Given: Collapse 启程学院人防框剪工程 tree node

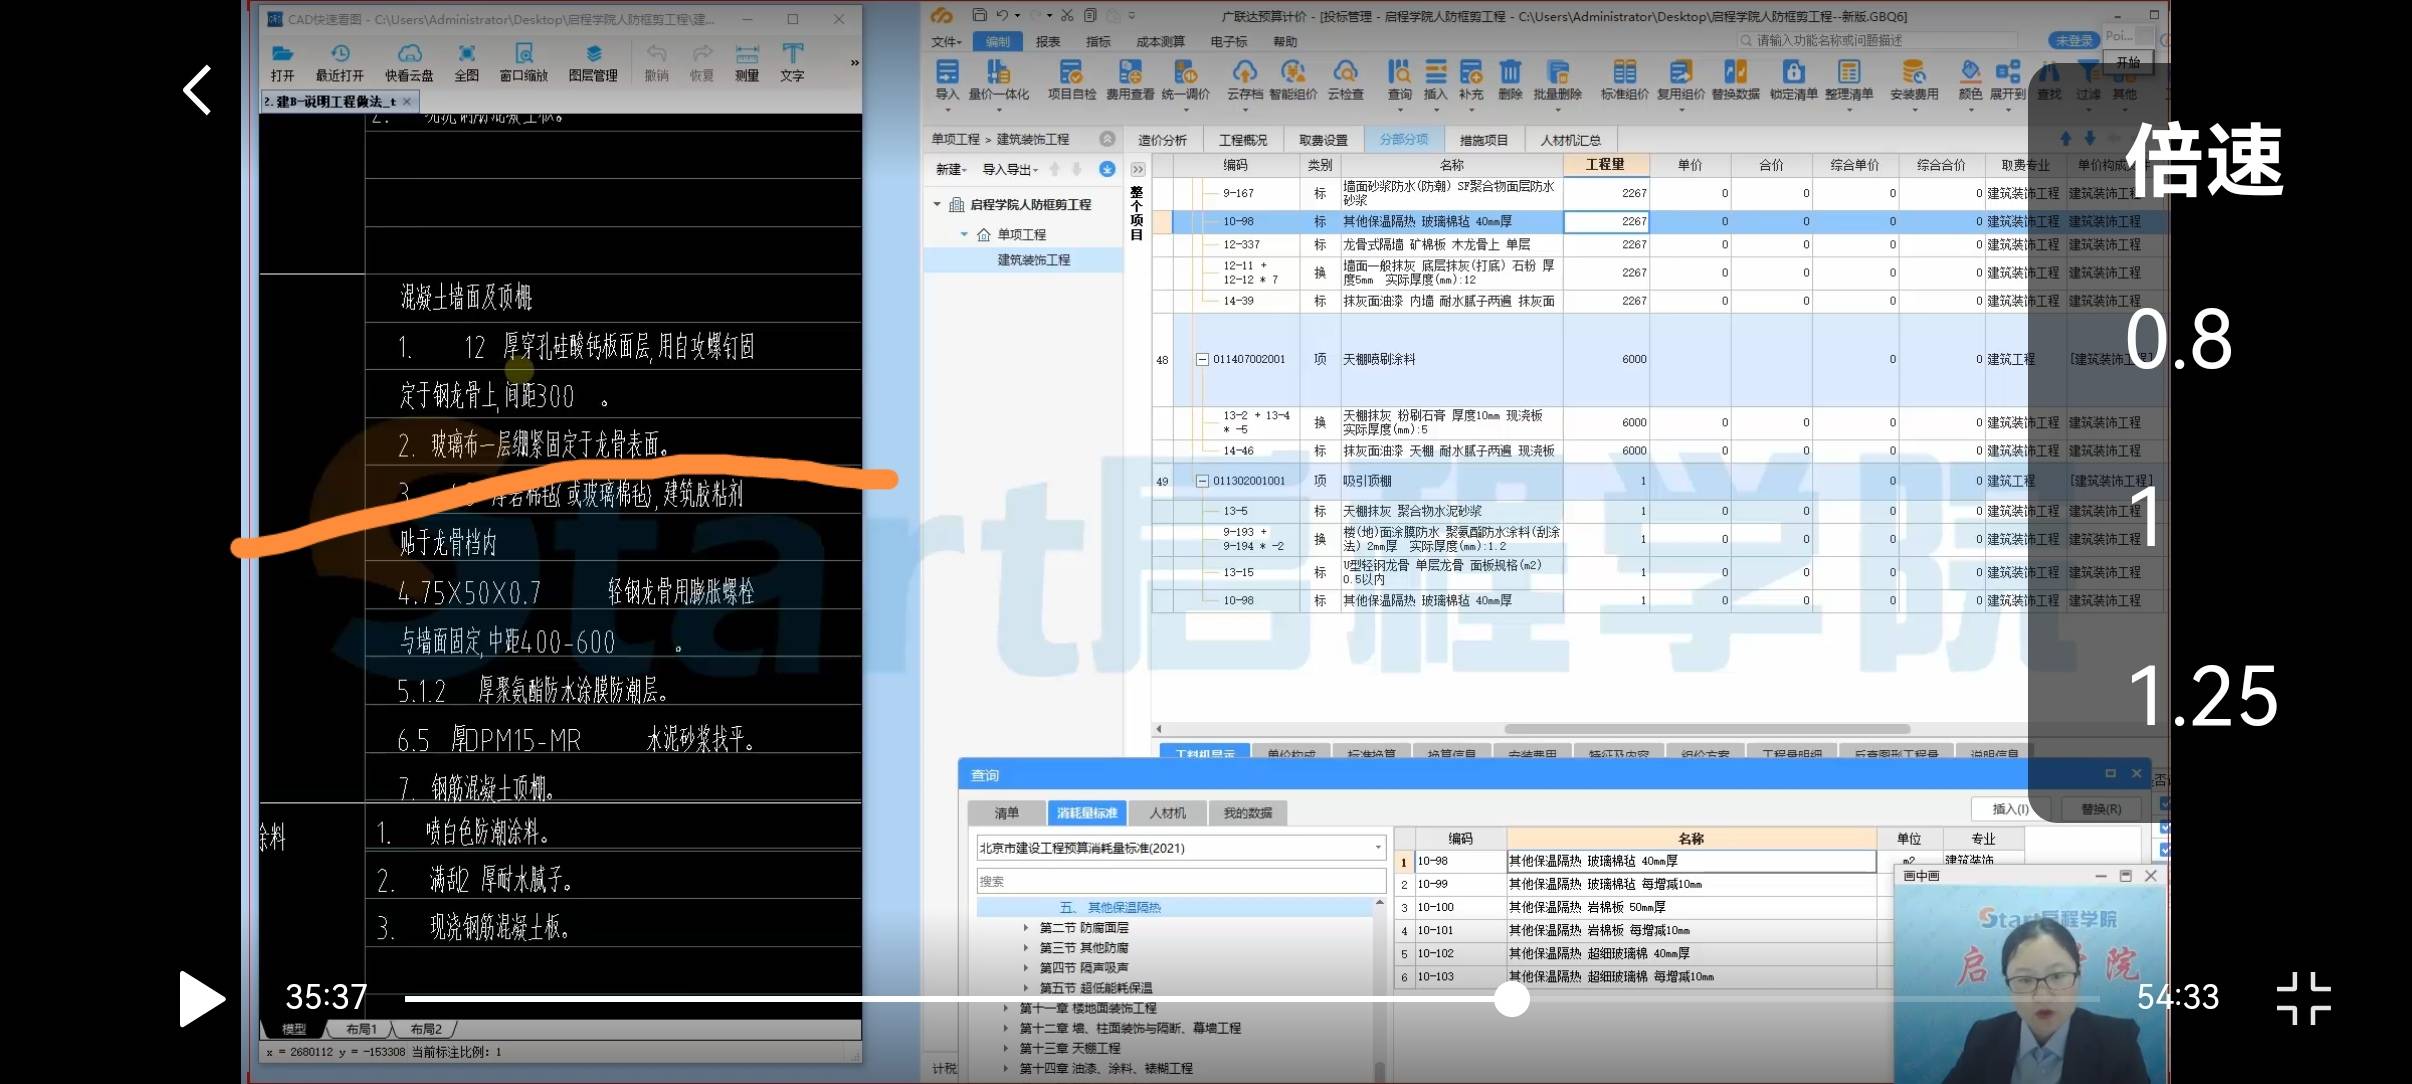Looking at the screenshot, I should click(x=937, y=204).
